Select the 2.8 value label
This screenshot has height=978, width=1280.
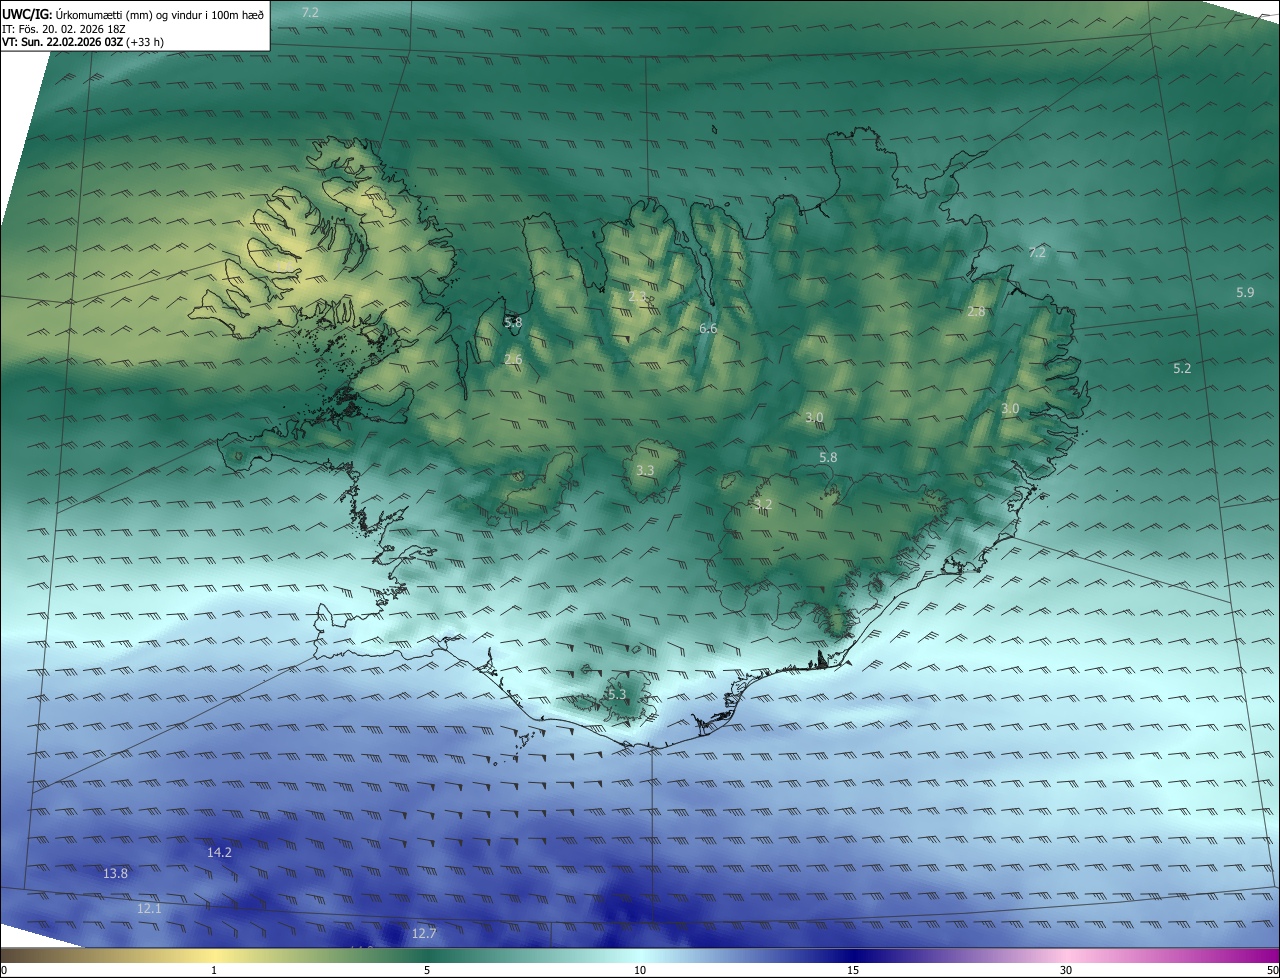click(976, 312)
